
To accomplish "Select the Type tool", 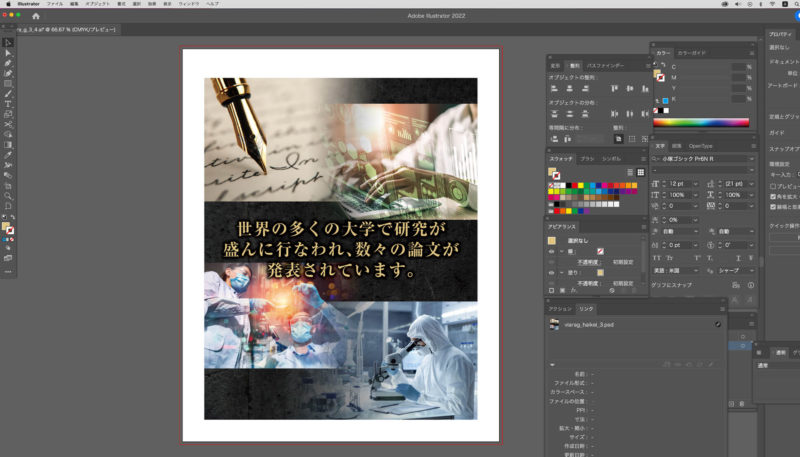I will tap(8, 104).
